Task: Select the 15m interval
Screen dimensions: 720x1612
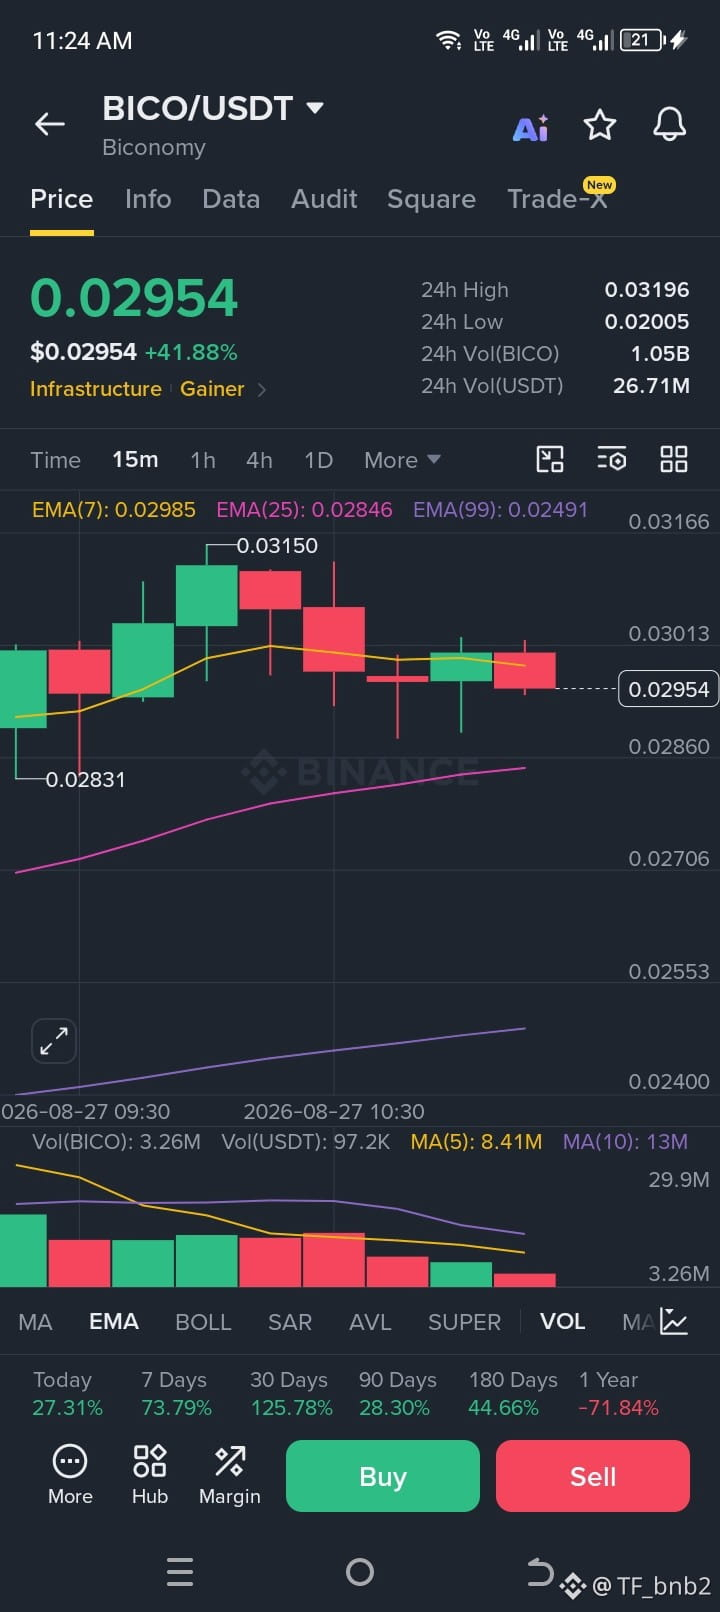Action: point(135,460)
